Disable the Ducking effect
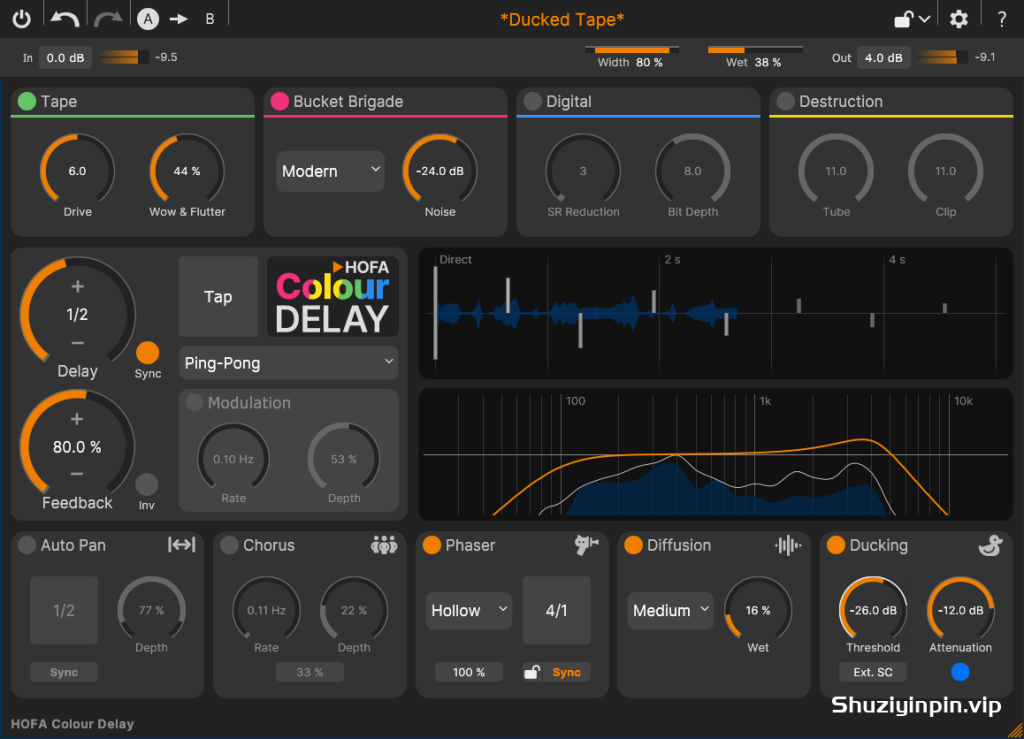Viewport: 1024px width, 739px height. (836, 545)
